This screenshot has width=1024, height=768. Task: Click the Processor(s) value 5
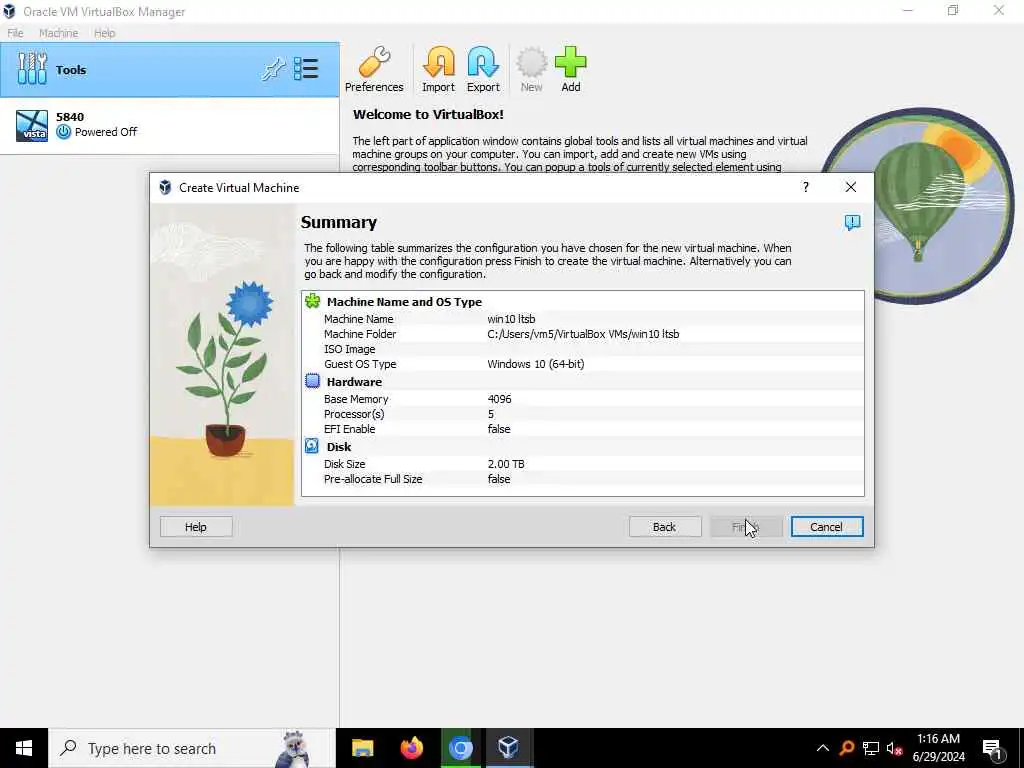click(x=490, y=414)
